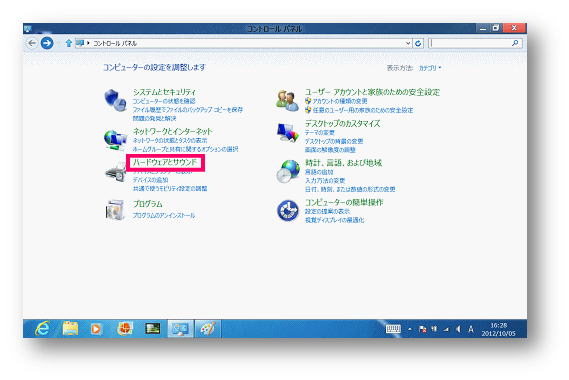Click the family safety for any user link
Screen dimensions: 569x380
click(x=363, y=110)
